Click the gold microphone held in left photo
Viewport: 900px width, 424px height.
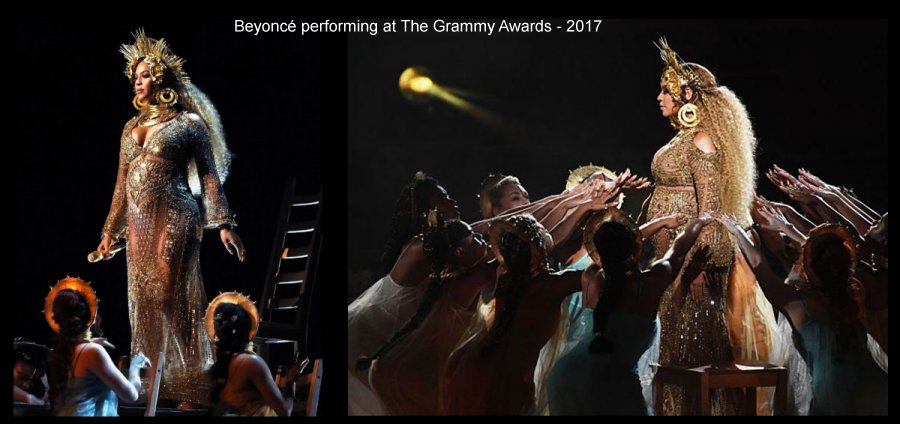(106, 252)
